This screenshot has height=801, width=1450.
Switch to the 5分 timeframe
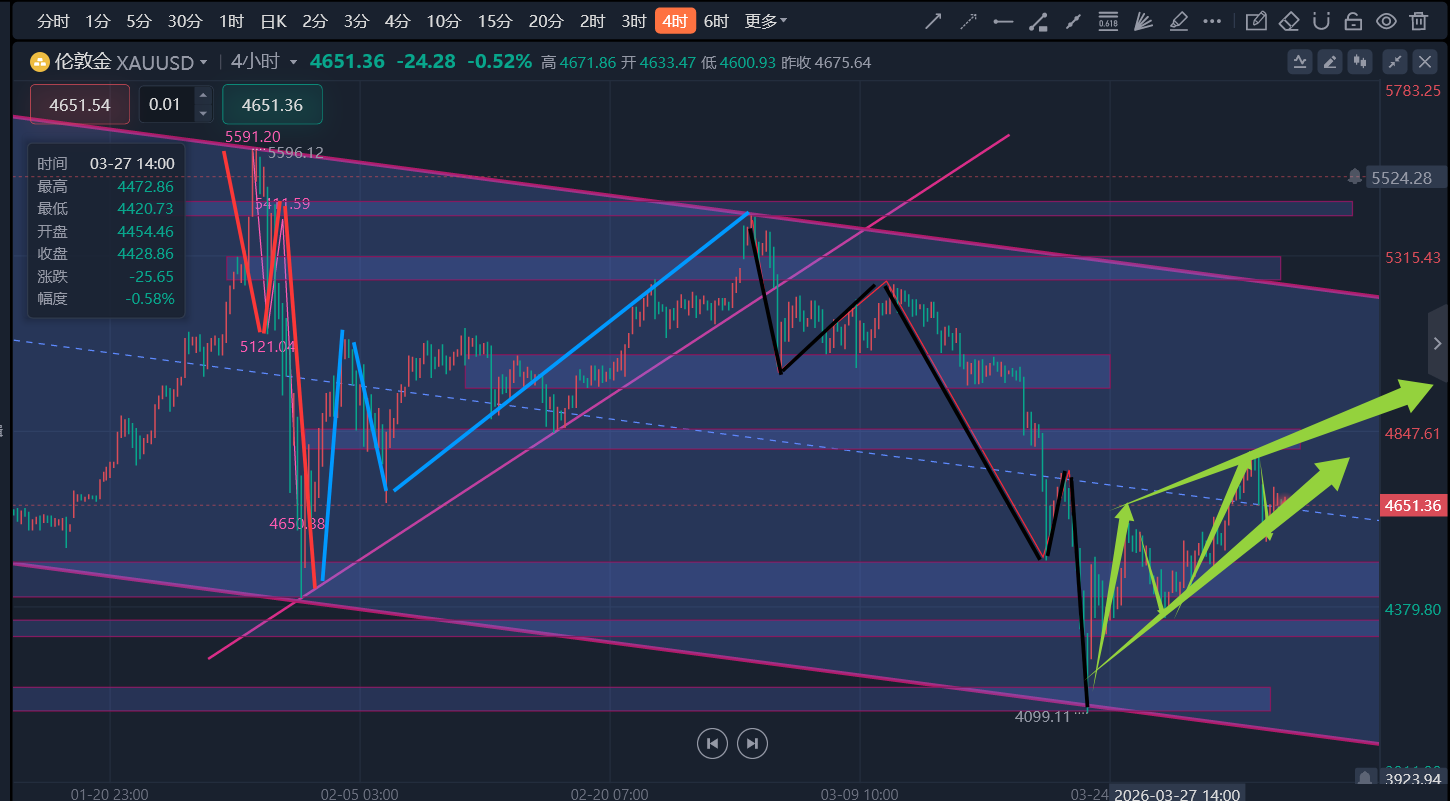[139, 21]
